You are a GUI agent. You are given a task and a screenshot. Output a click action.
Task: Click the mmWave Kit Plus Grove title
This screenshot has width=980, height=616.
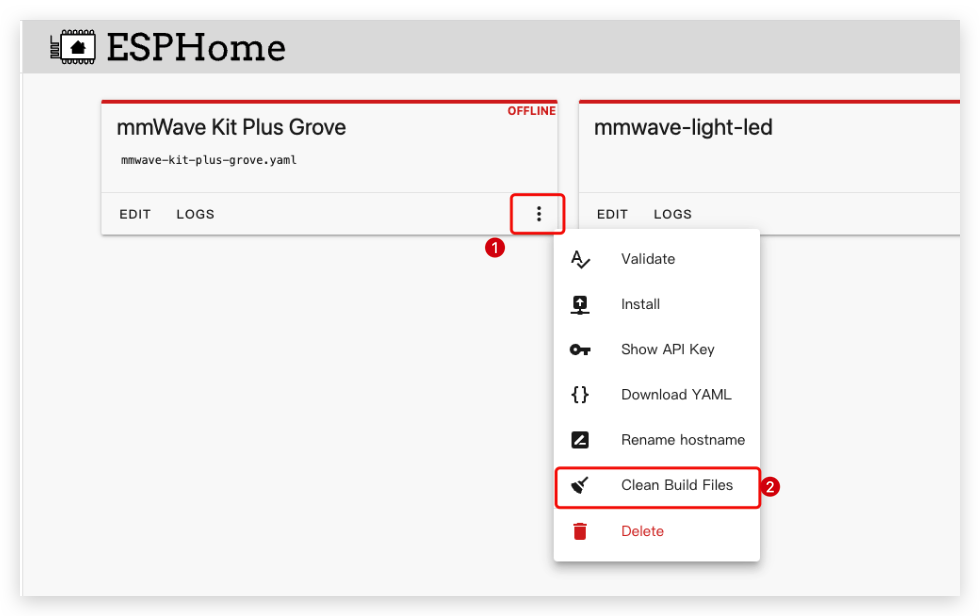(x=231, y=127)
